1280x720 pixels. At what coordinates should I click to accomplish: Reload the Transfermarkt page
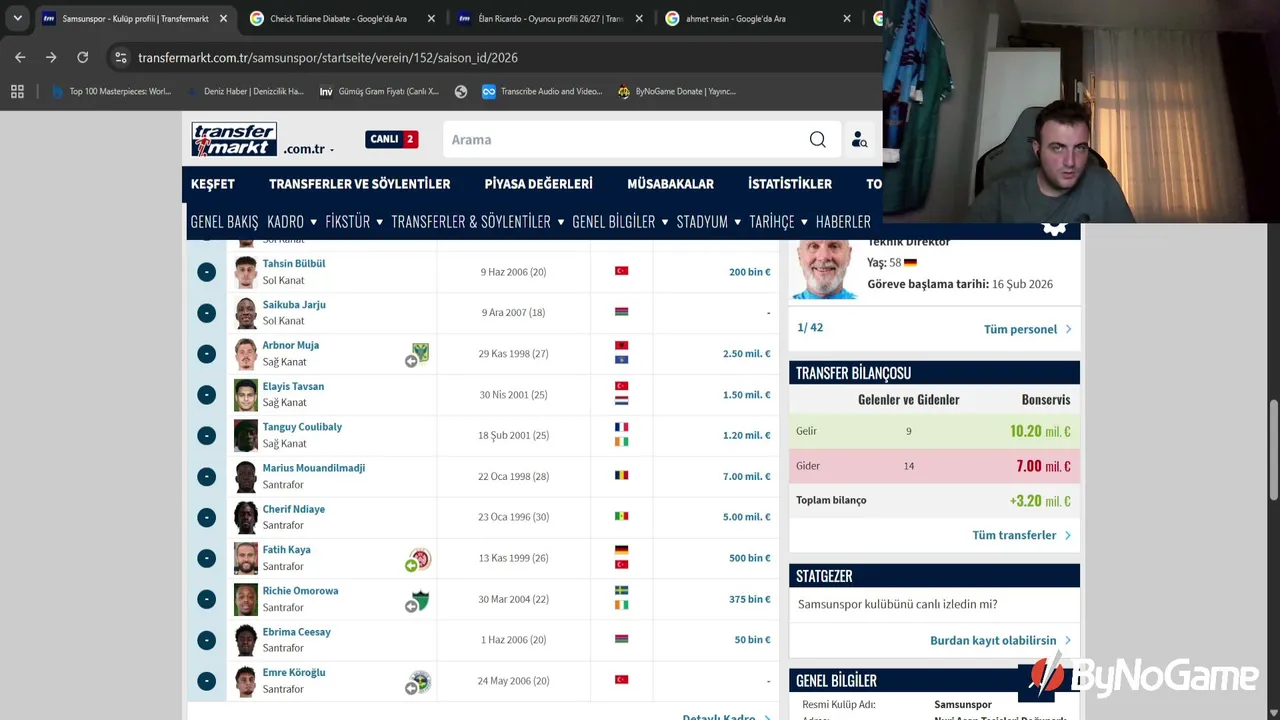pos(83,58)
